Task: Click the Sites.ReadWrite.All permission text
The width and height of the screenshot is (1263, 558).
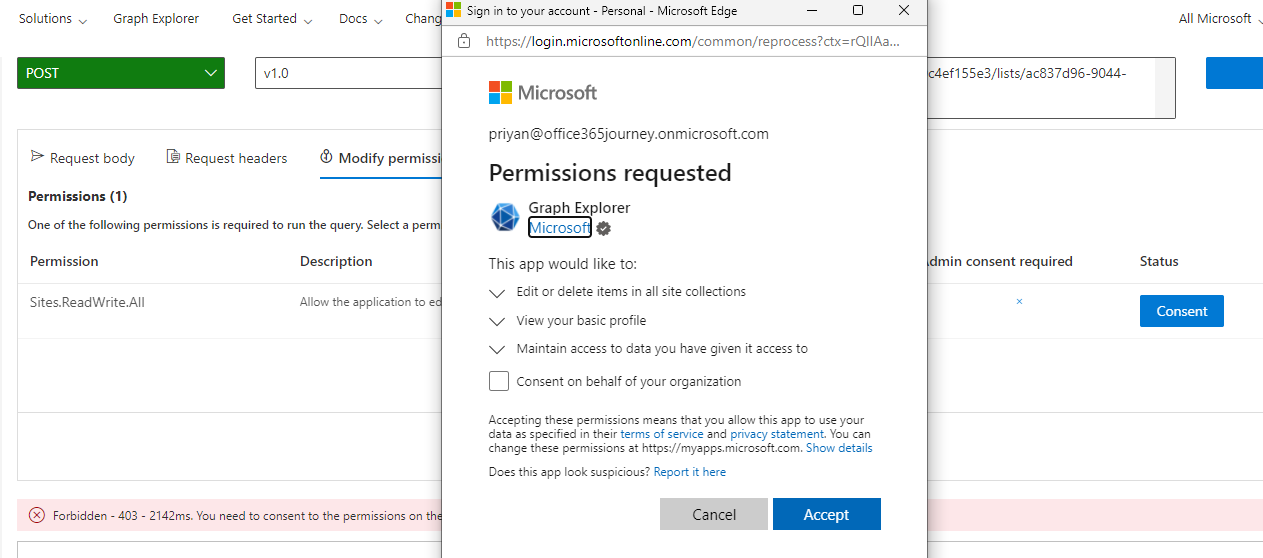Action: click(87, 302)
